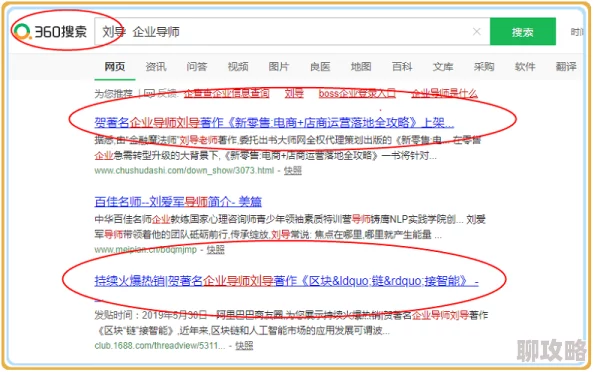
Task: Open the 文库 tab
Action: point(443,67)
